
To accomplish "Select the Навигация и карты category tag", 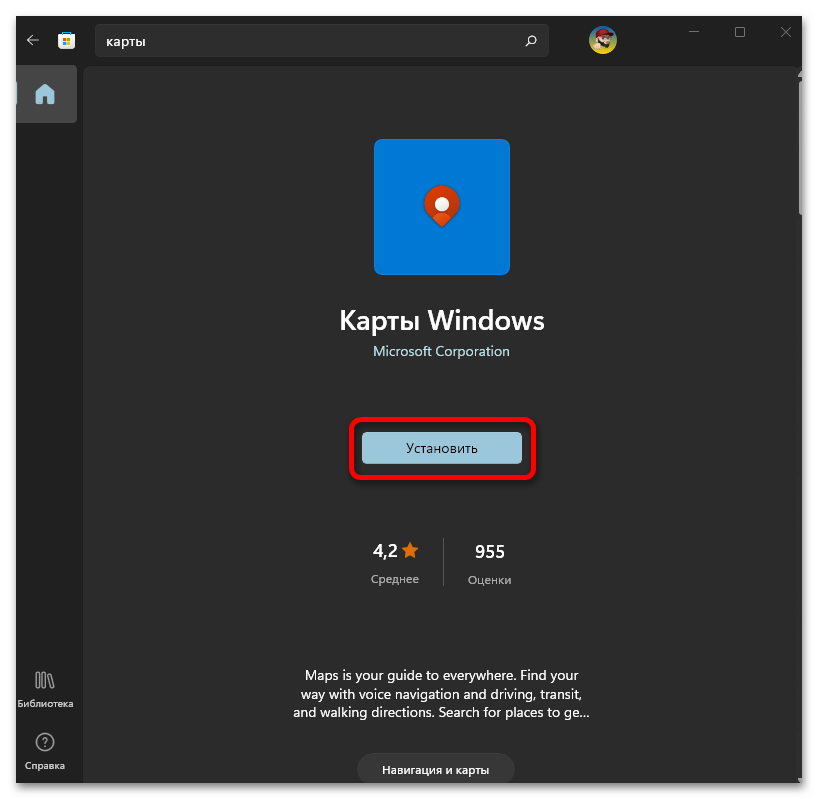I will [436, 770].
